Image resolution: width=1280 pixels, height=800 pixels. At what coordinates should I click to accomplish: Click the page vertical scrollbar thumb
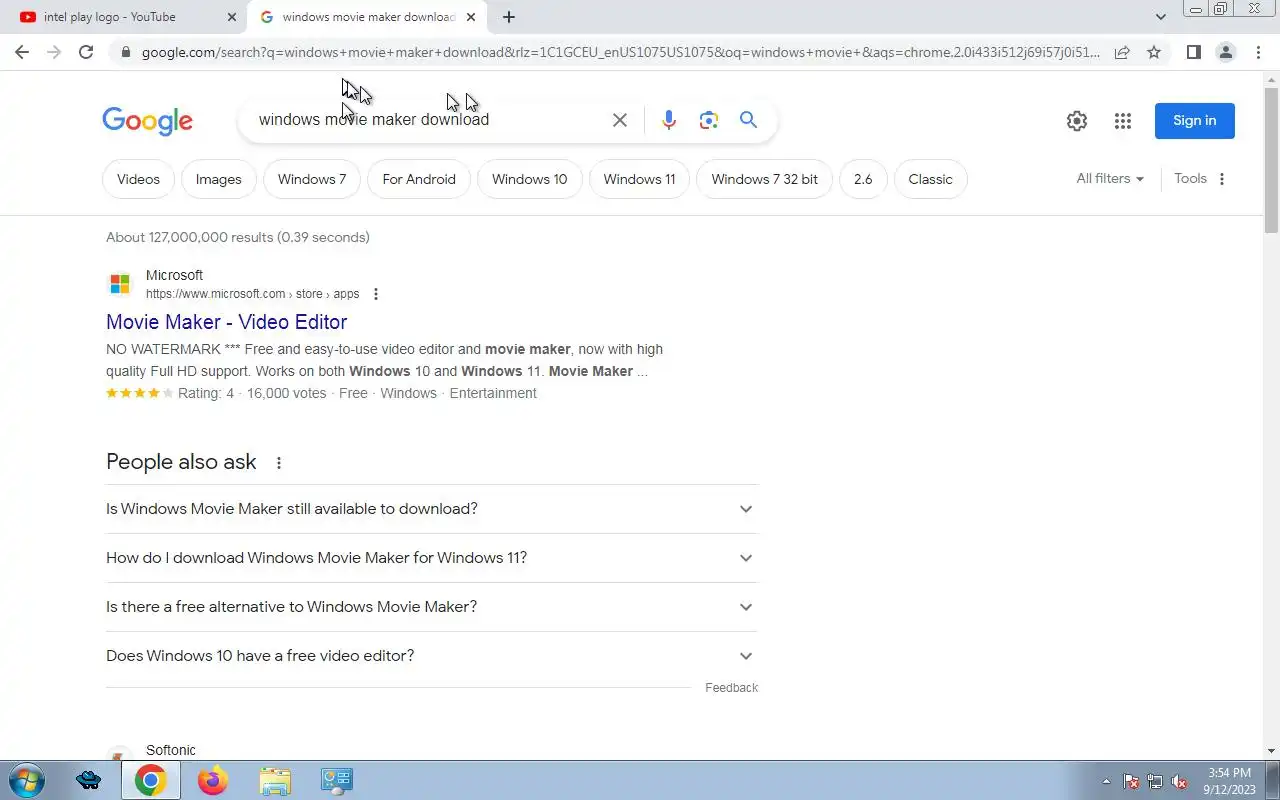click(1272, 159)
